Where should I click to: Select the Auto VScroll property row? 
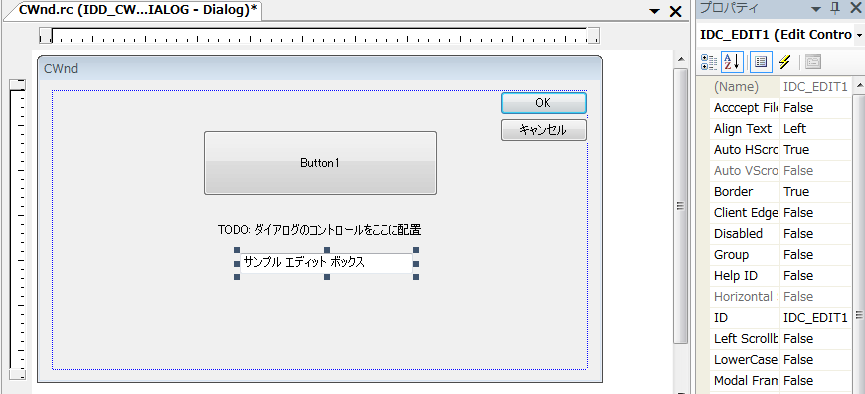point(781,171)
